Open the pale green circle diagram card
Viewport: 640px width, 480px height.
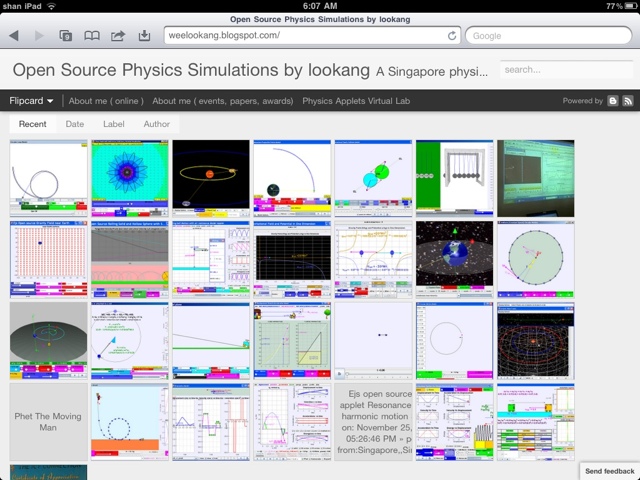pyautogui.click(x=536, y=260)
